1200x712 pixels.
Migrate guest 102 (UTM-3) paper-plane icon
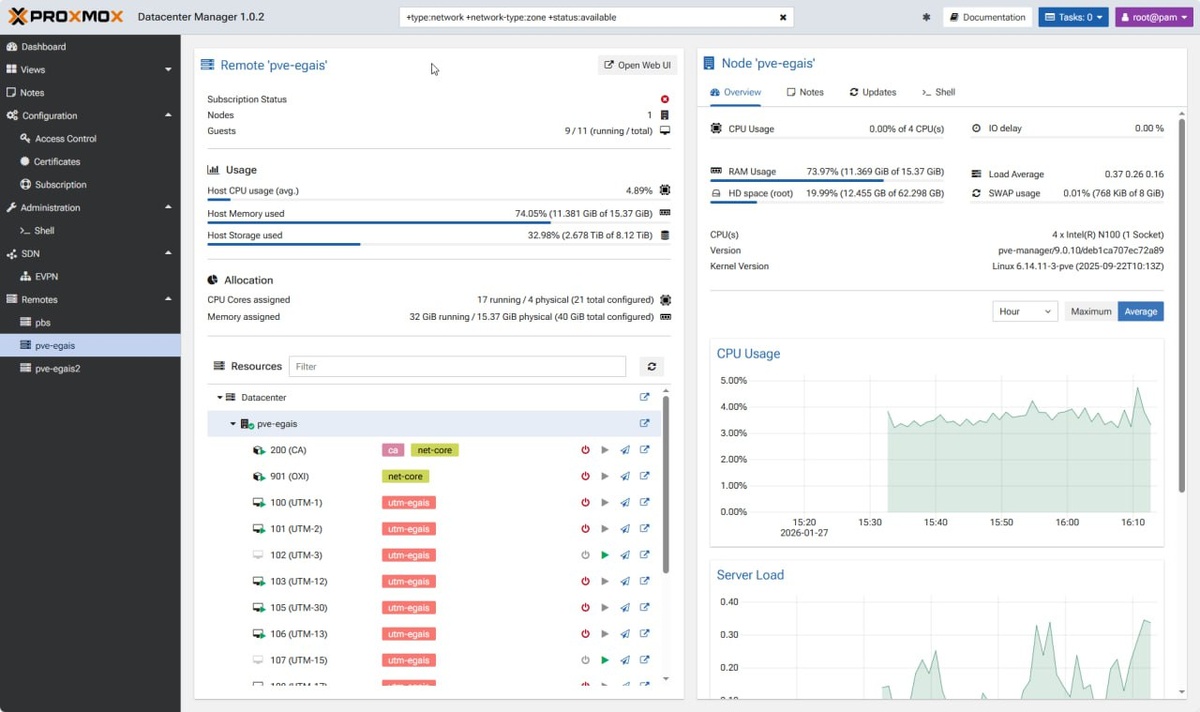click(x=625, y=555)
